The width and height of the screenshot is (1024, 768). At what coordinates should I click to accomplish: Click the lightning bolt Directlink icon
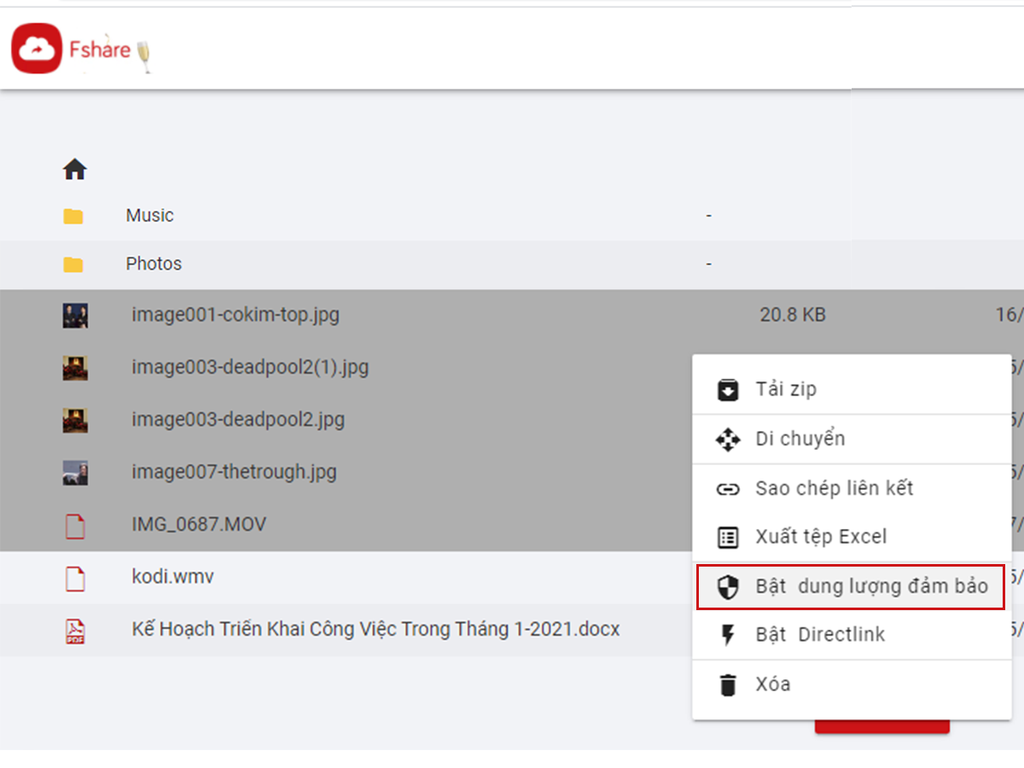coord(728,635)
